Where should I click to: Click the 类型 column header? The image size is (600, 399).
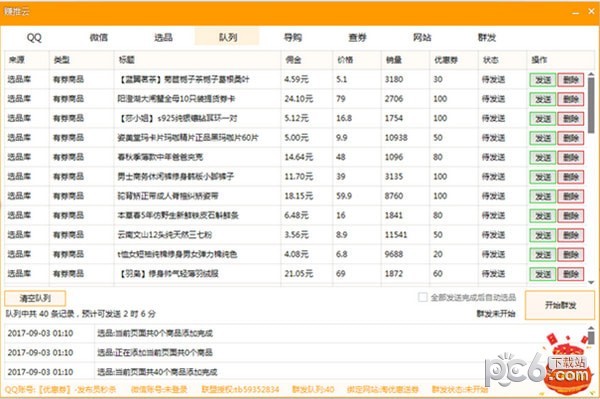[82, 60]
